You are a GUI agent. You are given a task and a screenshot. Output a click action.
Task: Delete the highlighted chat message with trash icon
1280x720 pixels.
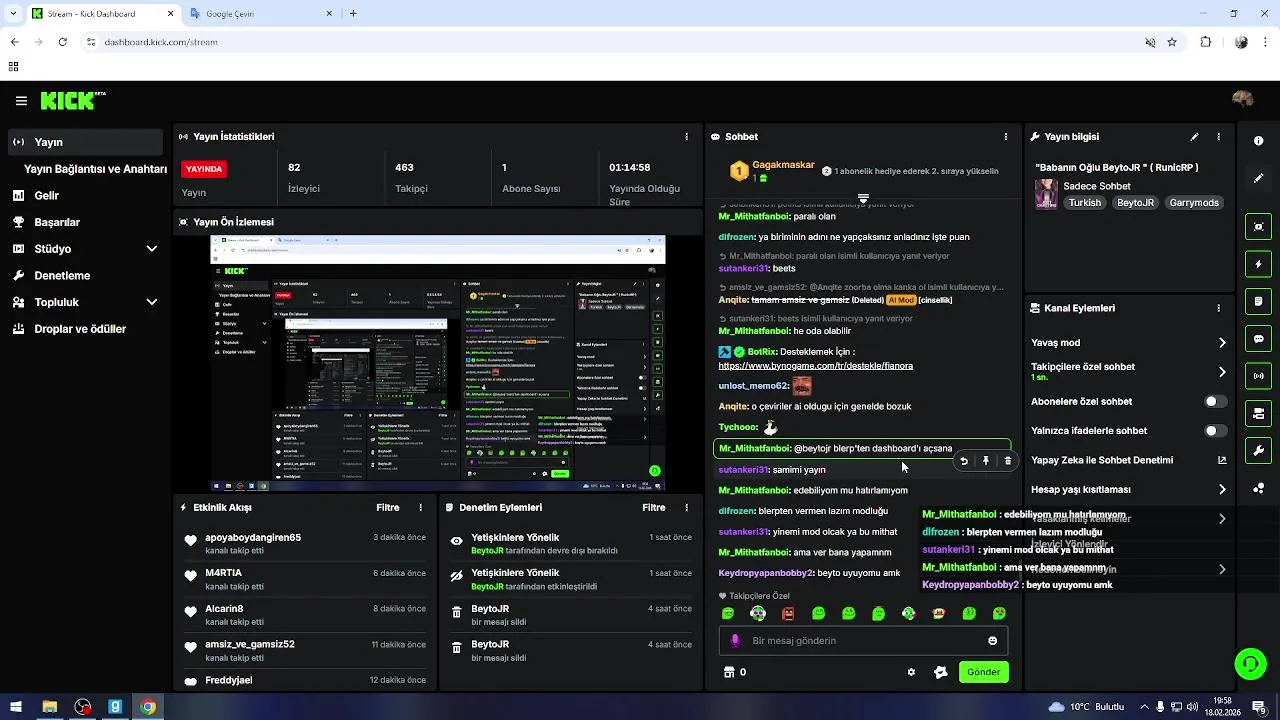pyautogui.click(x=1007, y=461)
